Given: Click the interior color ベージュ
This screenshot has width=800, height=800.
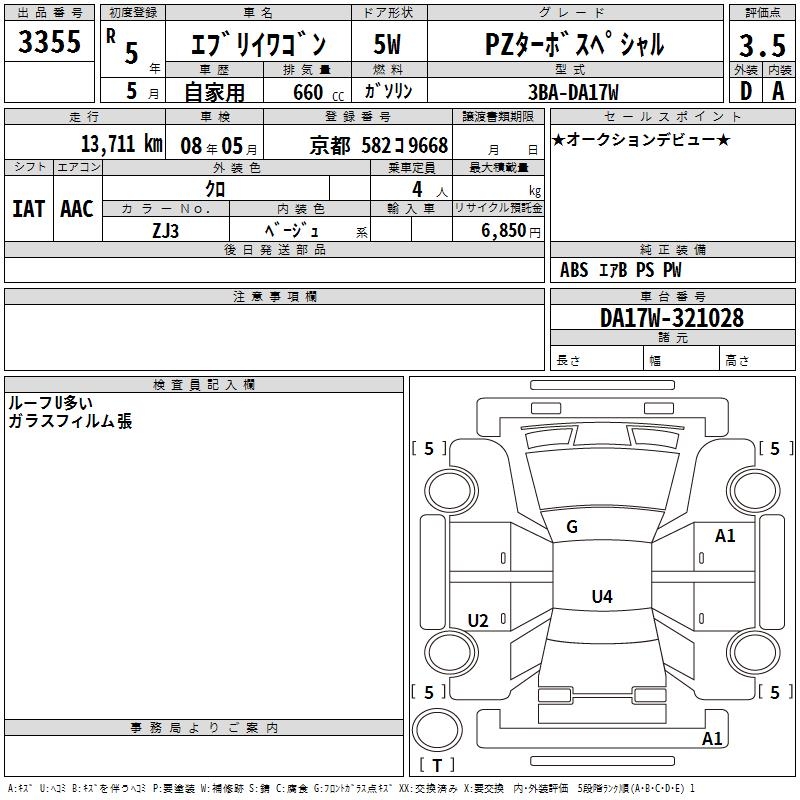Looking at the screenshot, I should (291, 231).
